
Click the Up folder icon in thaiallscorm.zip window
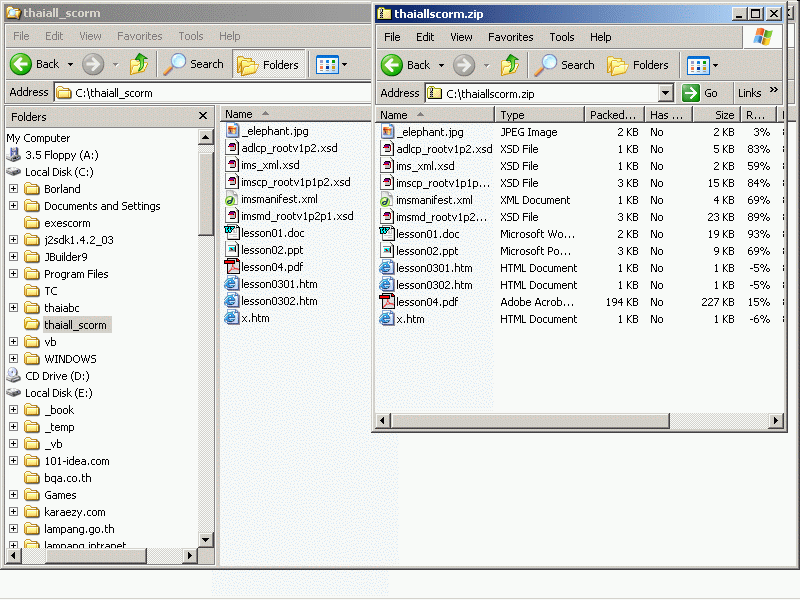click(x=510, y=65)
